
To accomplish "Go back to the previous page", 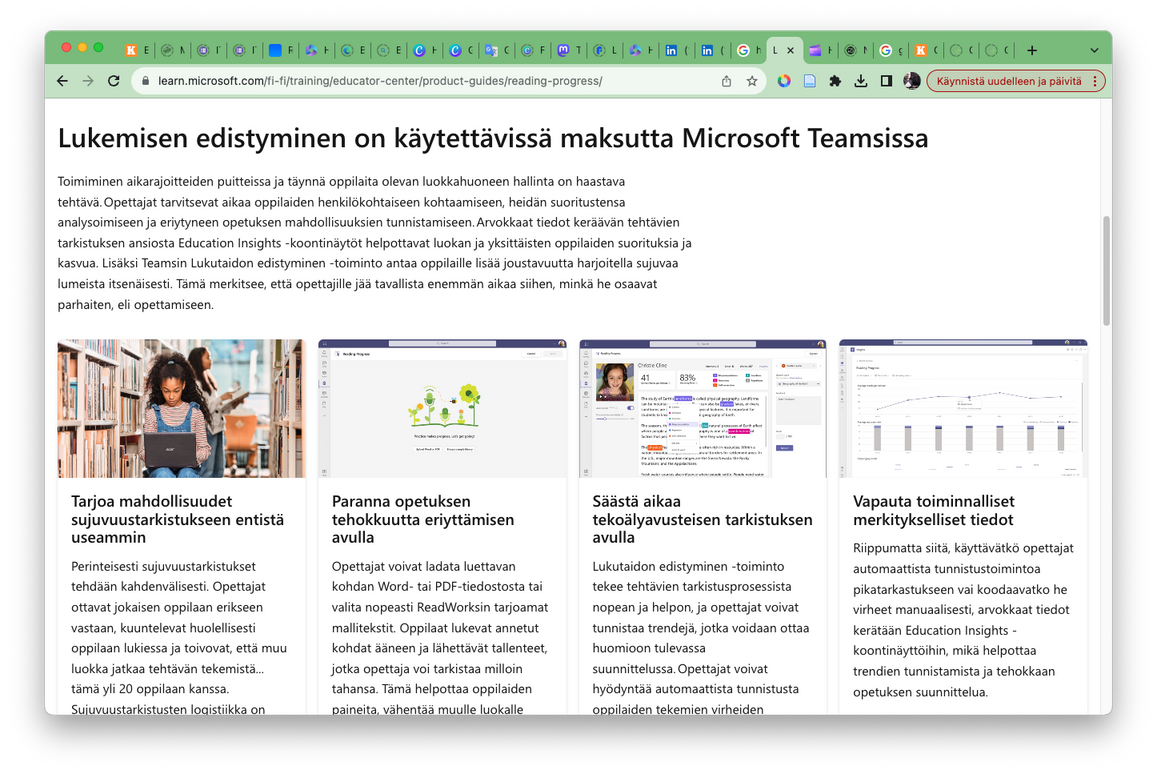I will tap(63, 81).
